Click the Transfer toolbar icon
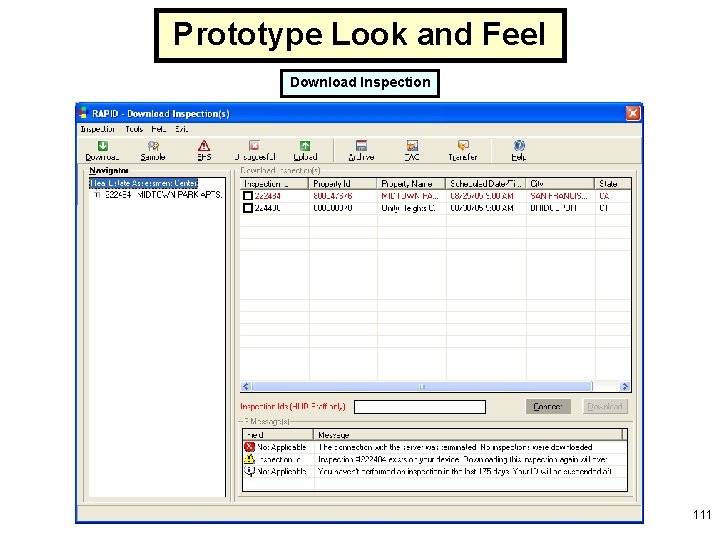720x540 pixels. [463, 146]
